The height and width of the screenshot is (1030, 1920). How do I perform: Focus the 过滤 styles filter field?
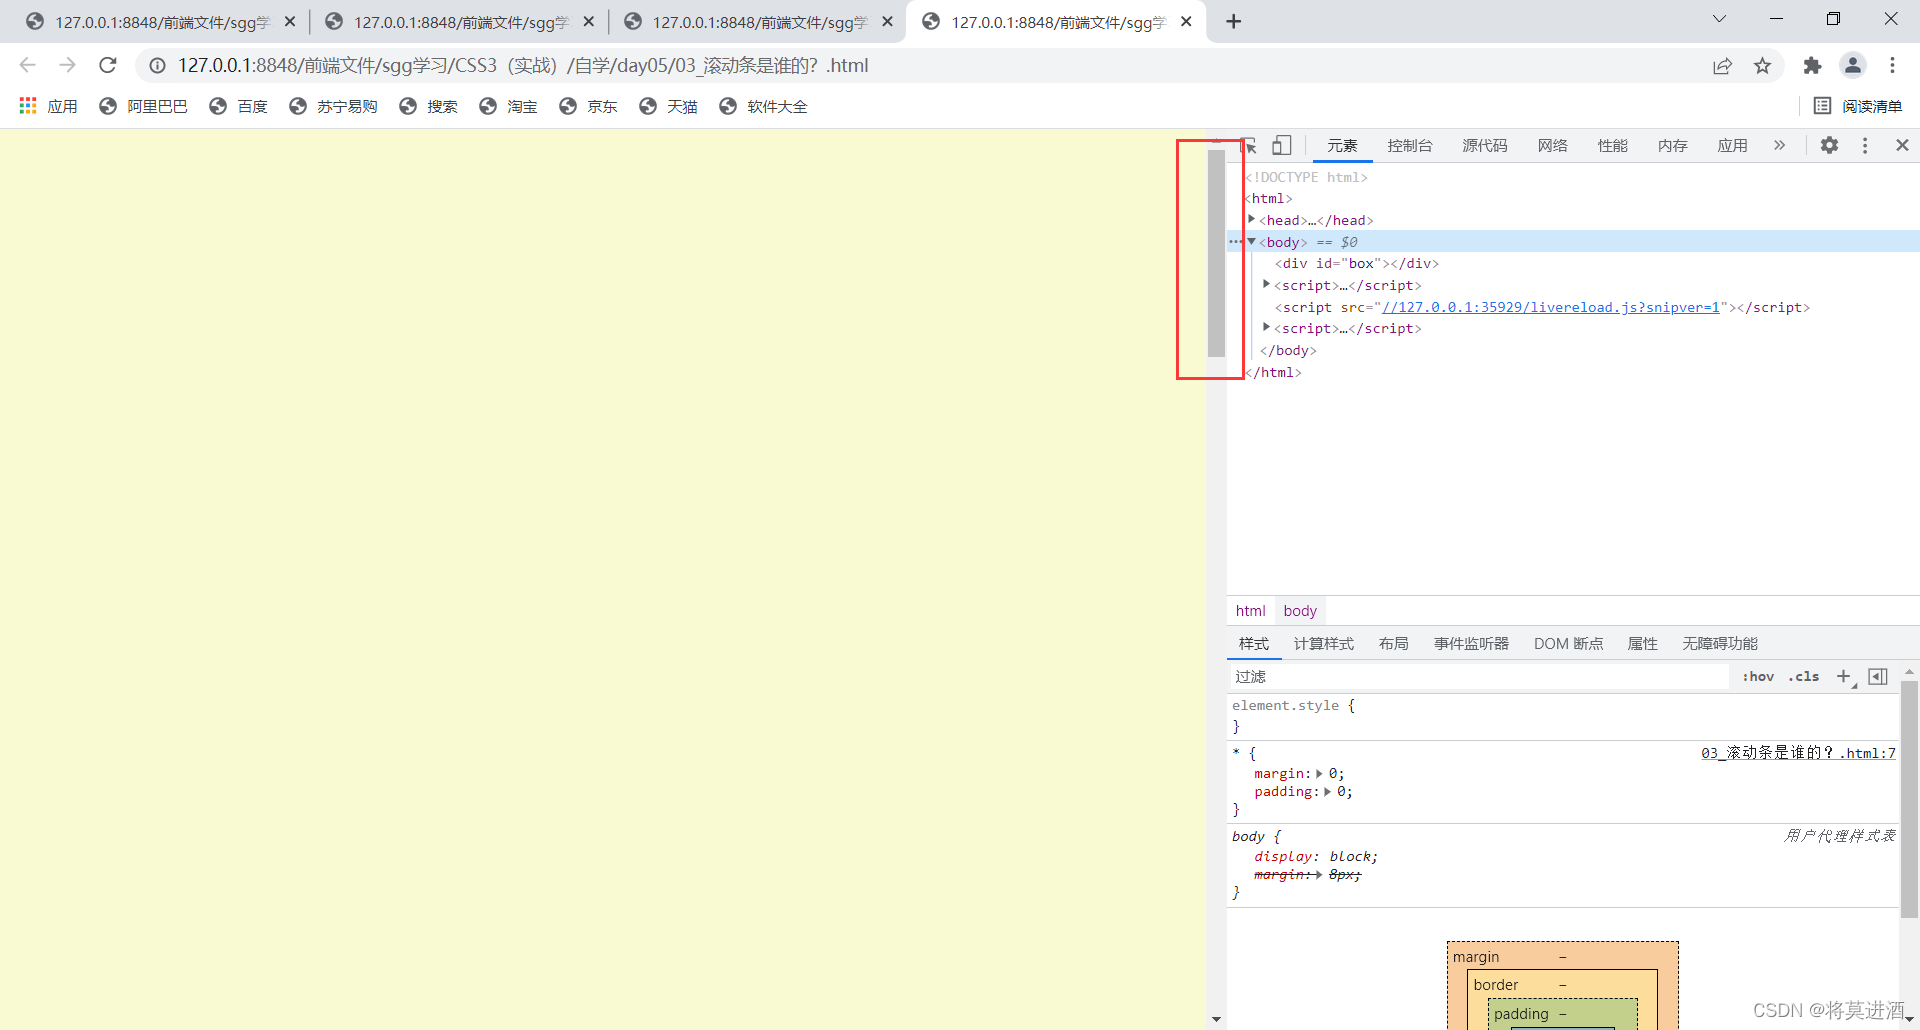click(1478, 677)
